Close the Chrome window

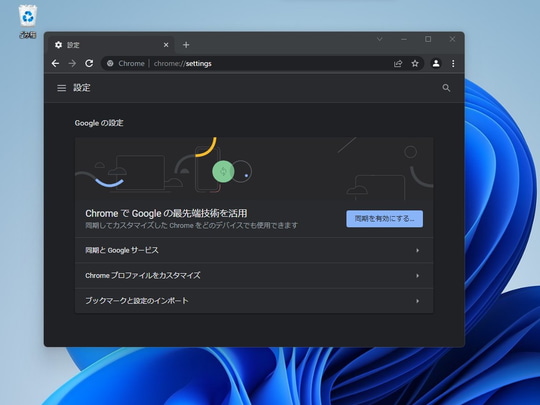452,39
